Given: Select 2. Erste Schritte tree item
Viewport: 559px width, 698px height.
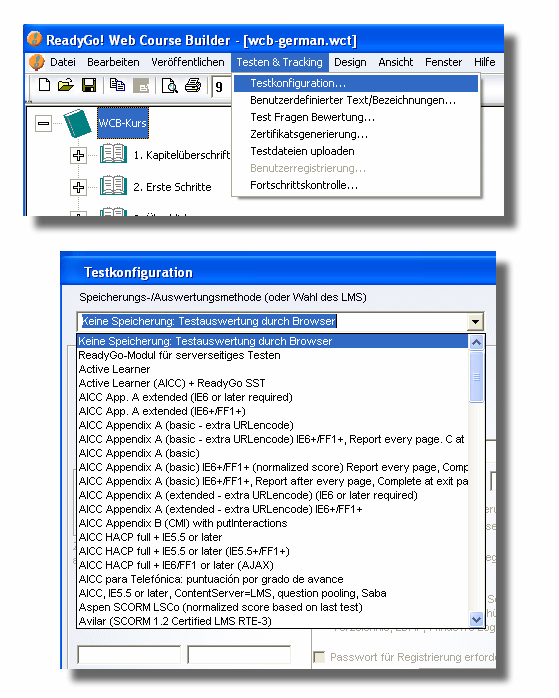Looking at the screenshot, I should pyautogui.click(x=172, y=187).
